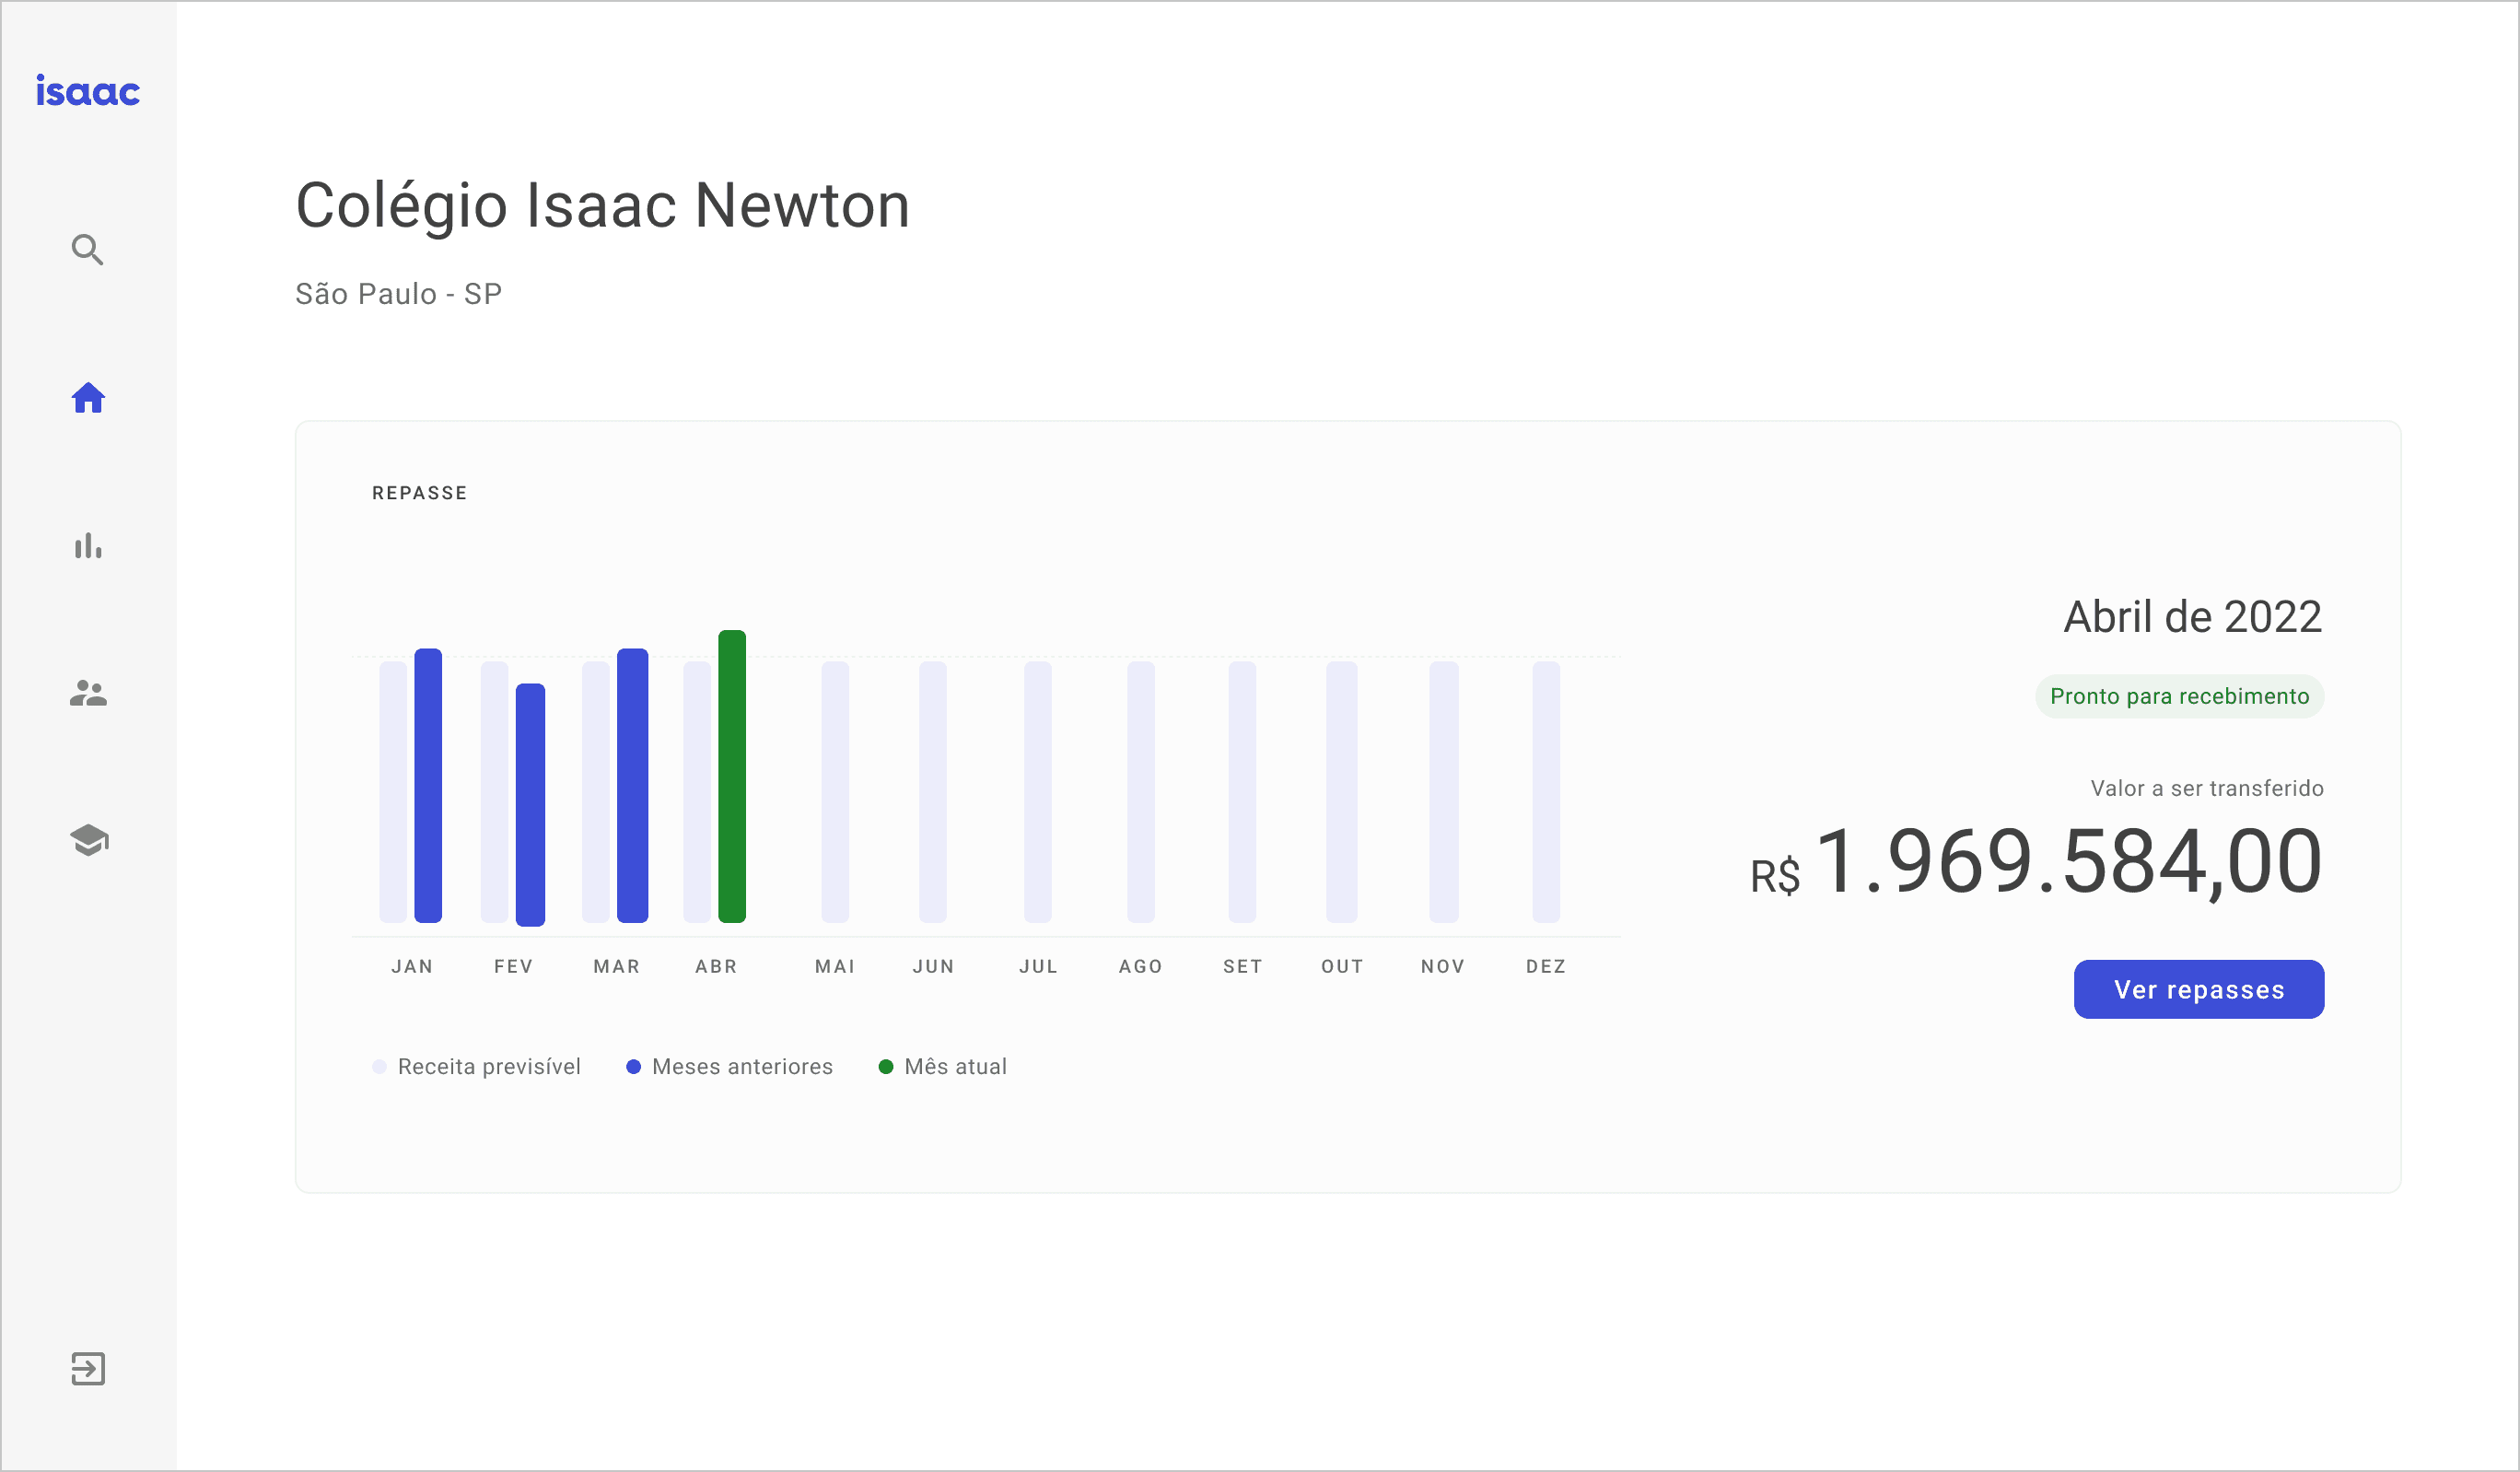Click the light October forecast bar
The height and width of the screenshot is (1472, 2520).
tap(1342, 792)
